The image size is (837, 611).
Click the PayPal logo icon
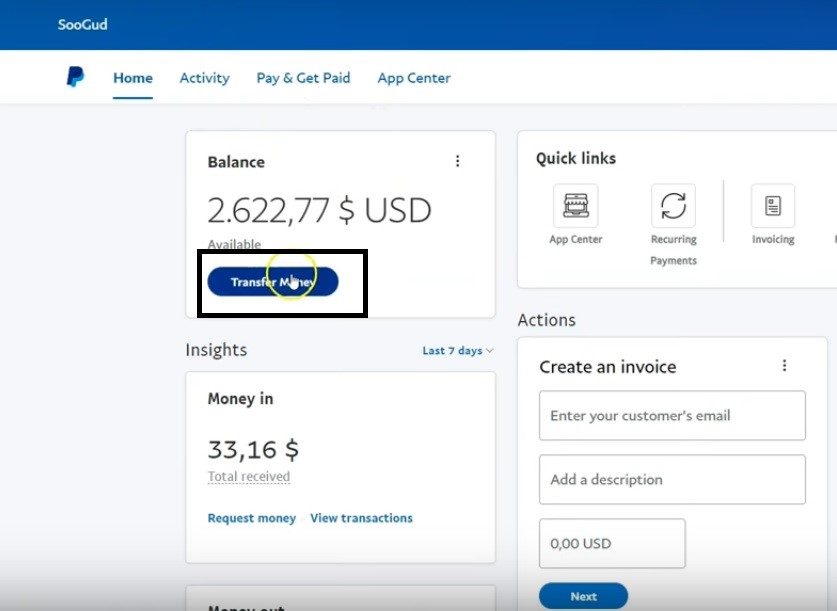tap(75, 77)
